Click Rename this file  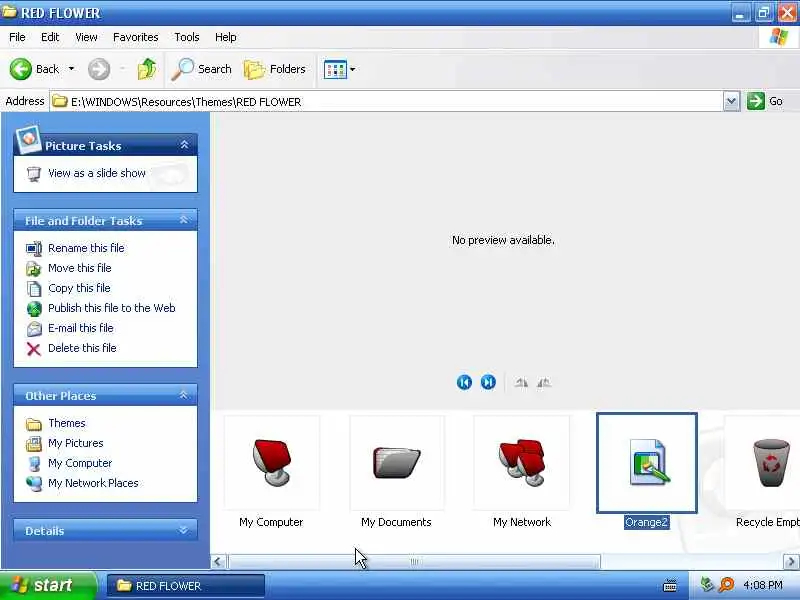[x=86, y=248]
